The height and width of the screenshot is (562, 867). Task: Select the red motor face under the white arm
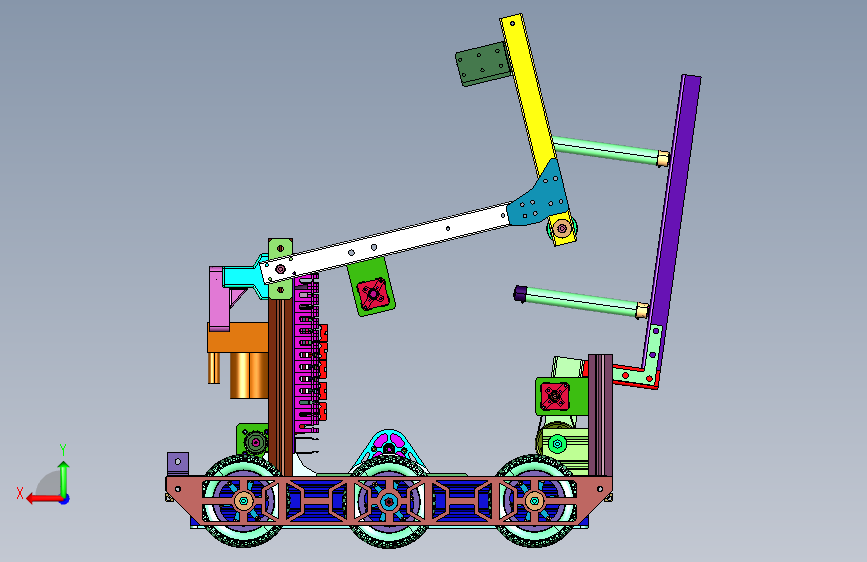point(372,293)
